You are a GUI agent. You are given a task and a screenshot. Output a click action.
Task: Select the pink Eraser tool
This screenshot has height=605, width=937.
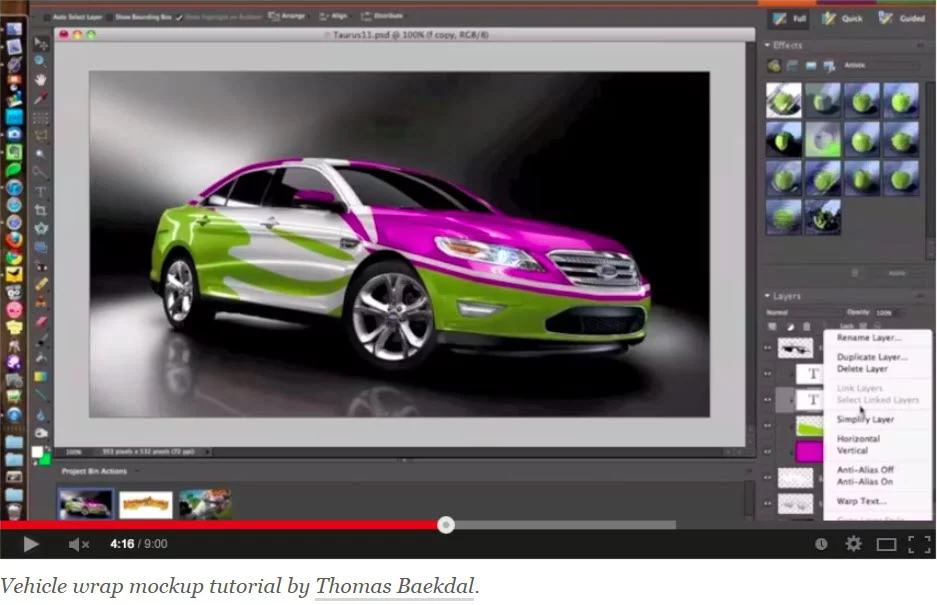coord(41,322)
